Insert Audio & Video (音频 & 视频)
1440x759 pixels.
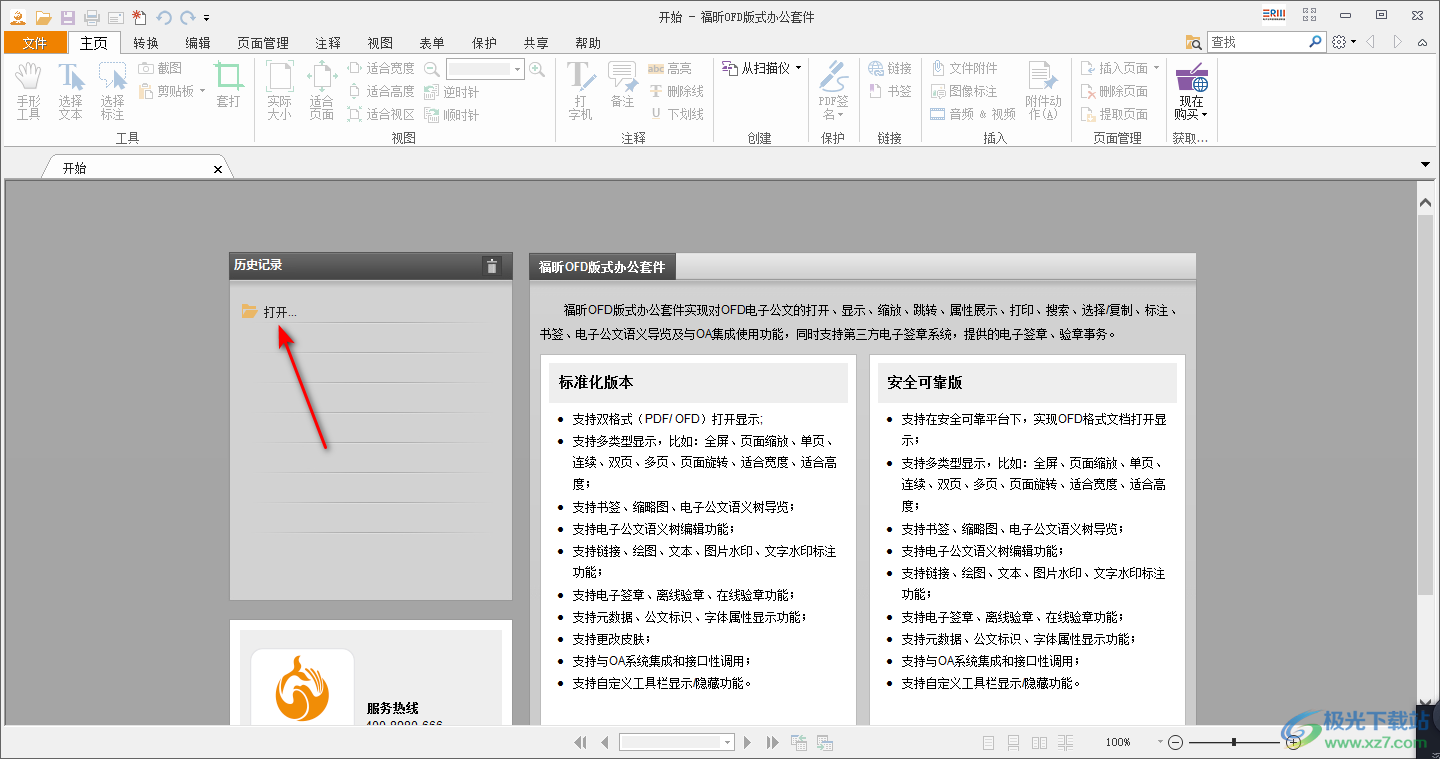click(x=972, y=114)
